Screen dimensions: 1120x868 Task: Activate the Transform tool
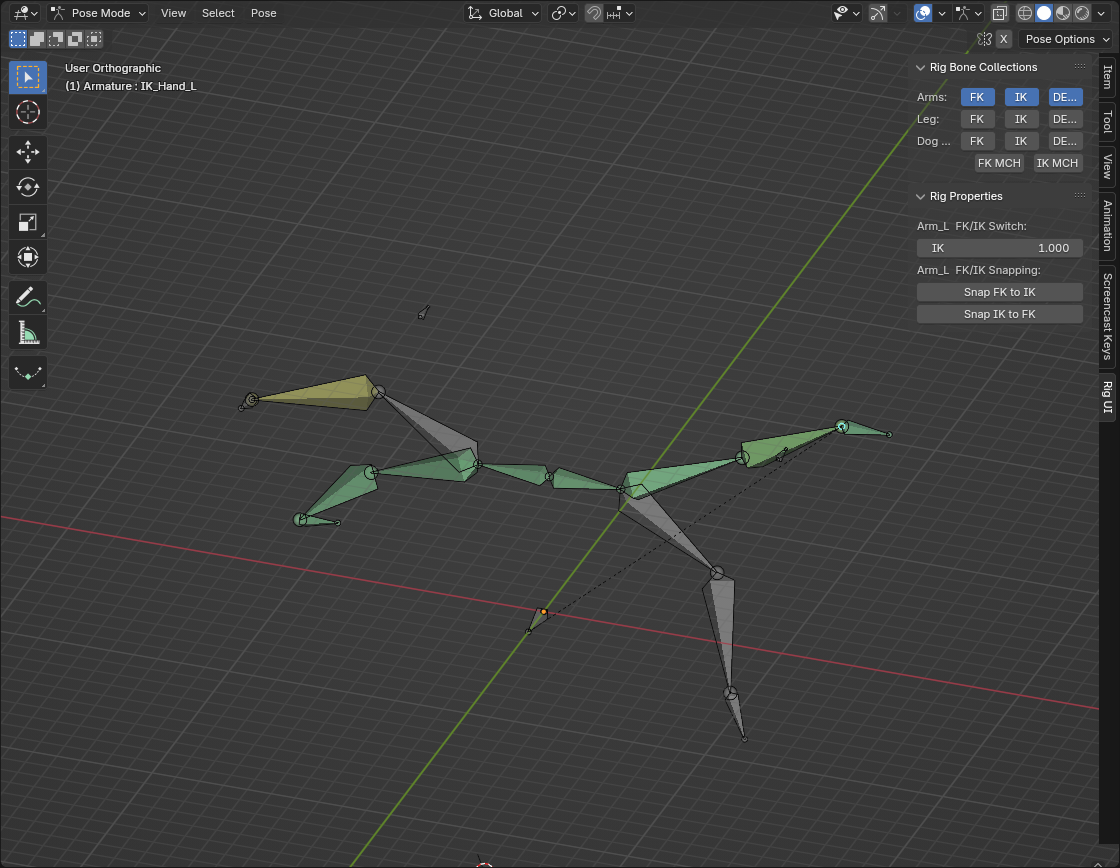(x=28, y=257)
